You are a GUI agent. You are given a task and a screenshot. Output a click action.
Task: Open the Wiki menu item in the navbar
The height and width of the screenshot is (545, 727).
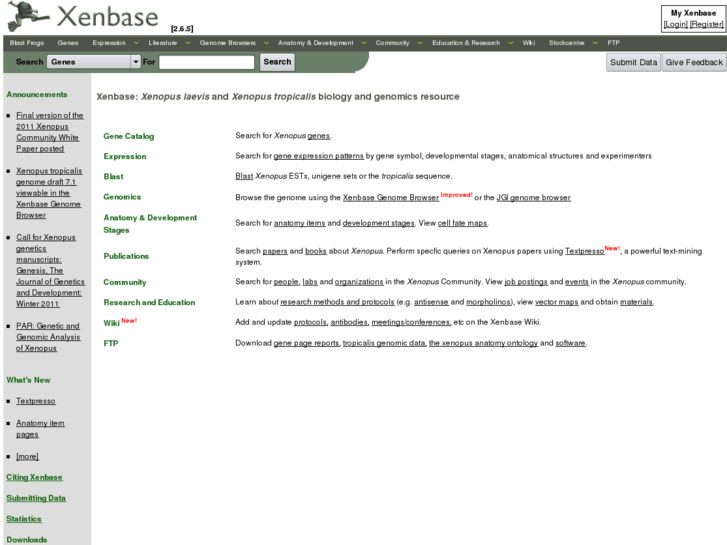529,43
